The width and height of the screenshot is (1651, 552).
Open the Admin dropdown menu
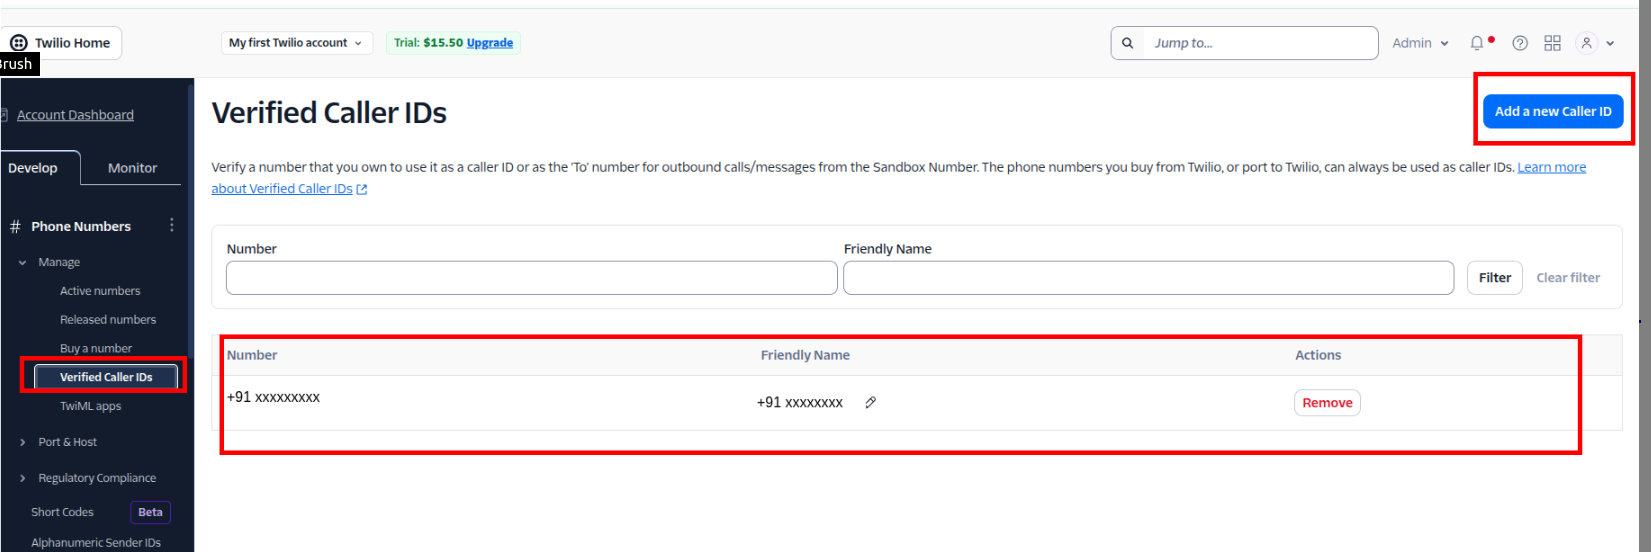coord(1420,43)
